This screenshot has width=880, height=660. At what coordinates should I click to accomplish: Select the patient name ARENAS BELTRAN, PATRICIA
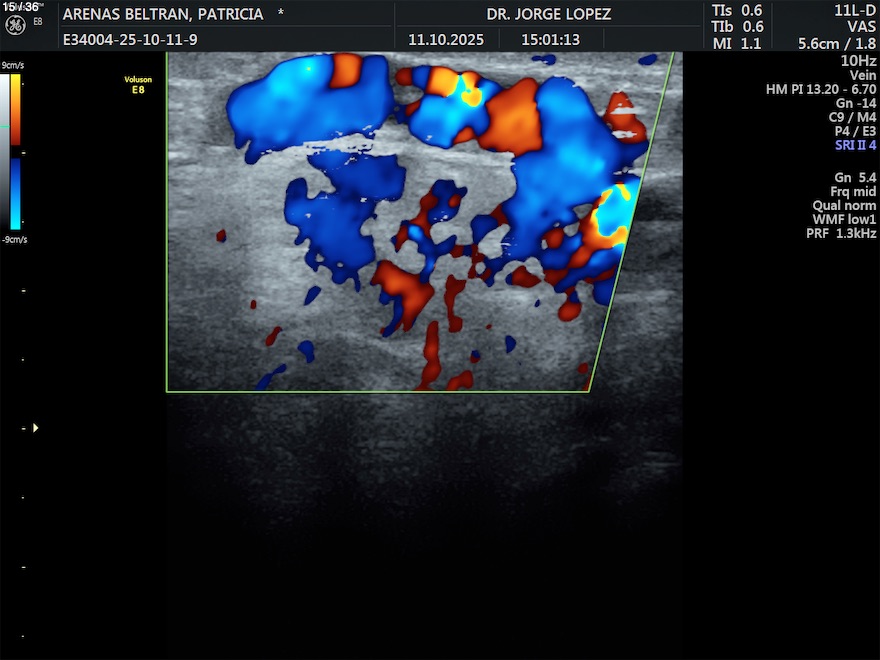click(x=163, y=14)
